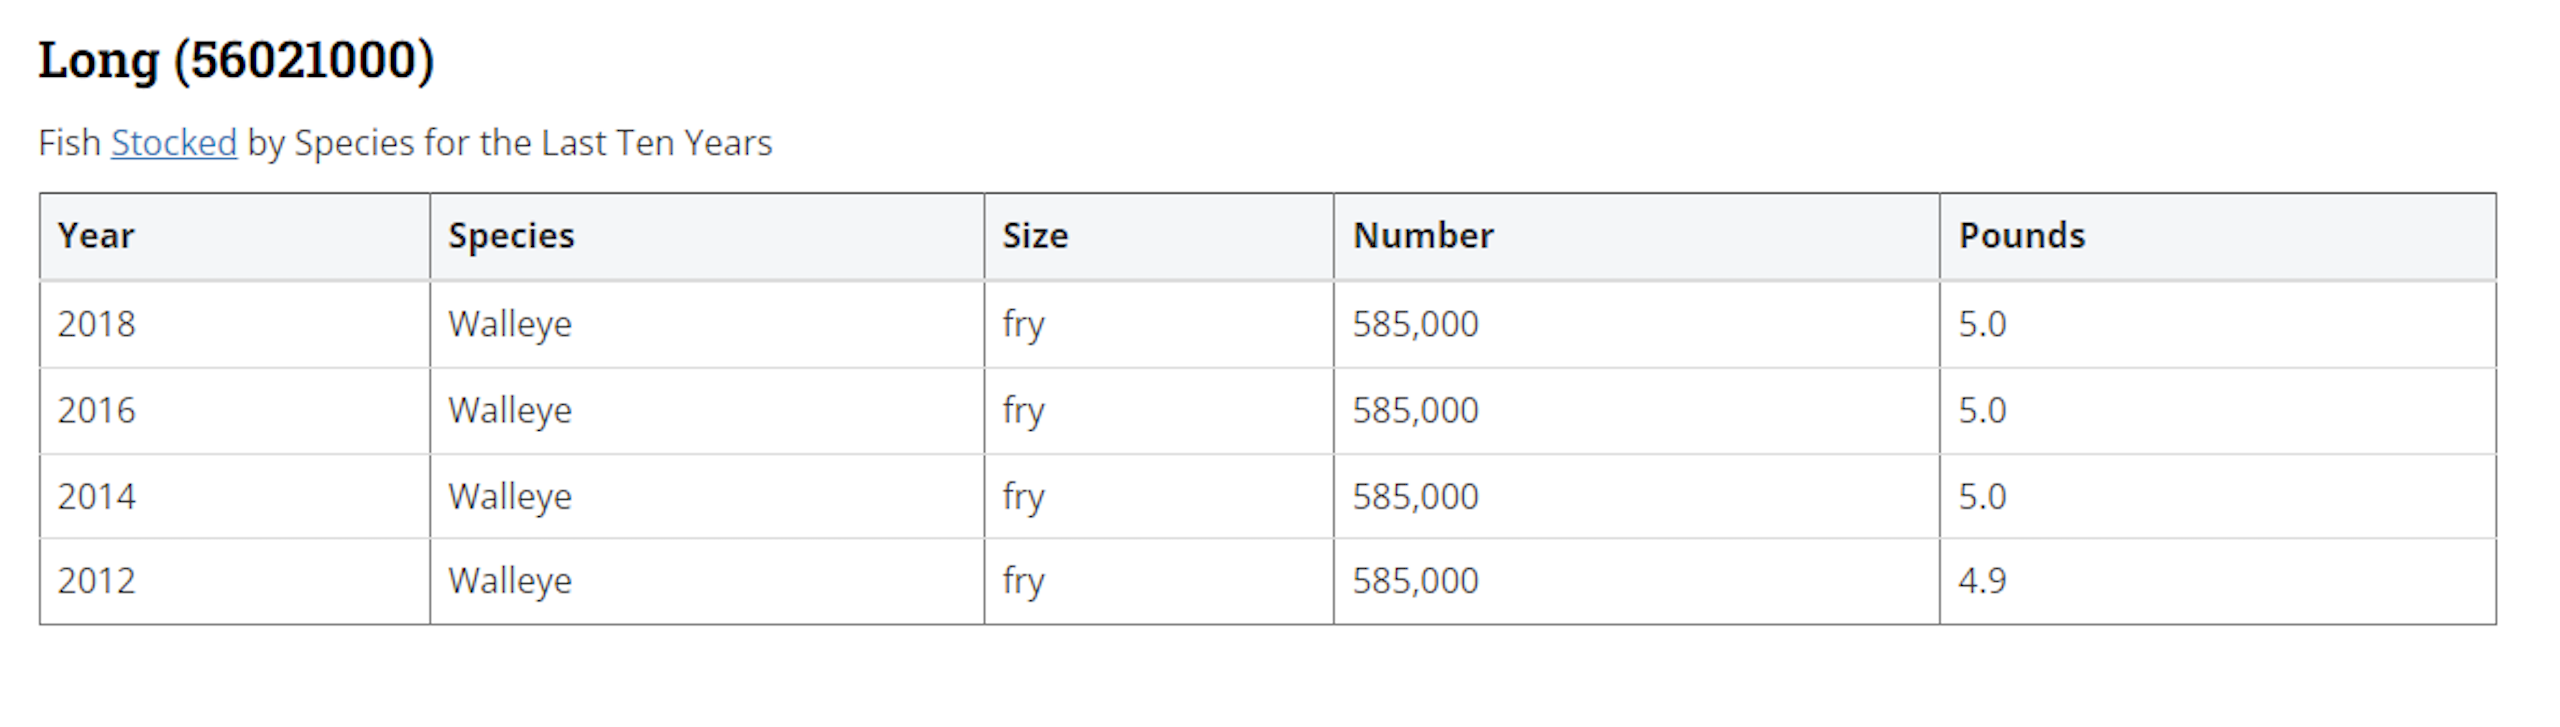Select the fry cell in 2014 row
This screenshot has width=2560, height=727.
click(x=1023, y=496)
